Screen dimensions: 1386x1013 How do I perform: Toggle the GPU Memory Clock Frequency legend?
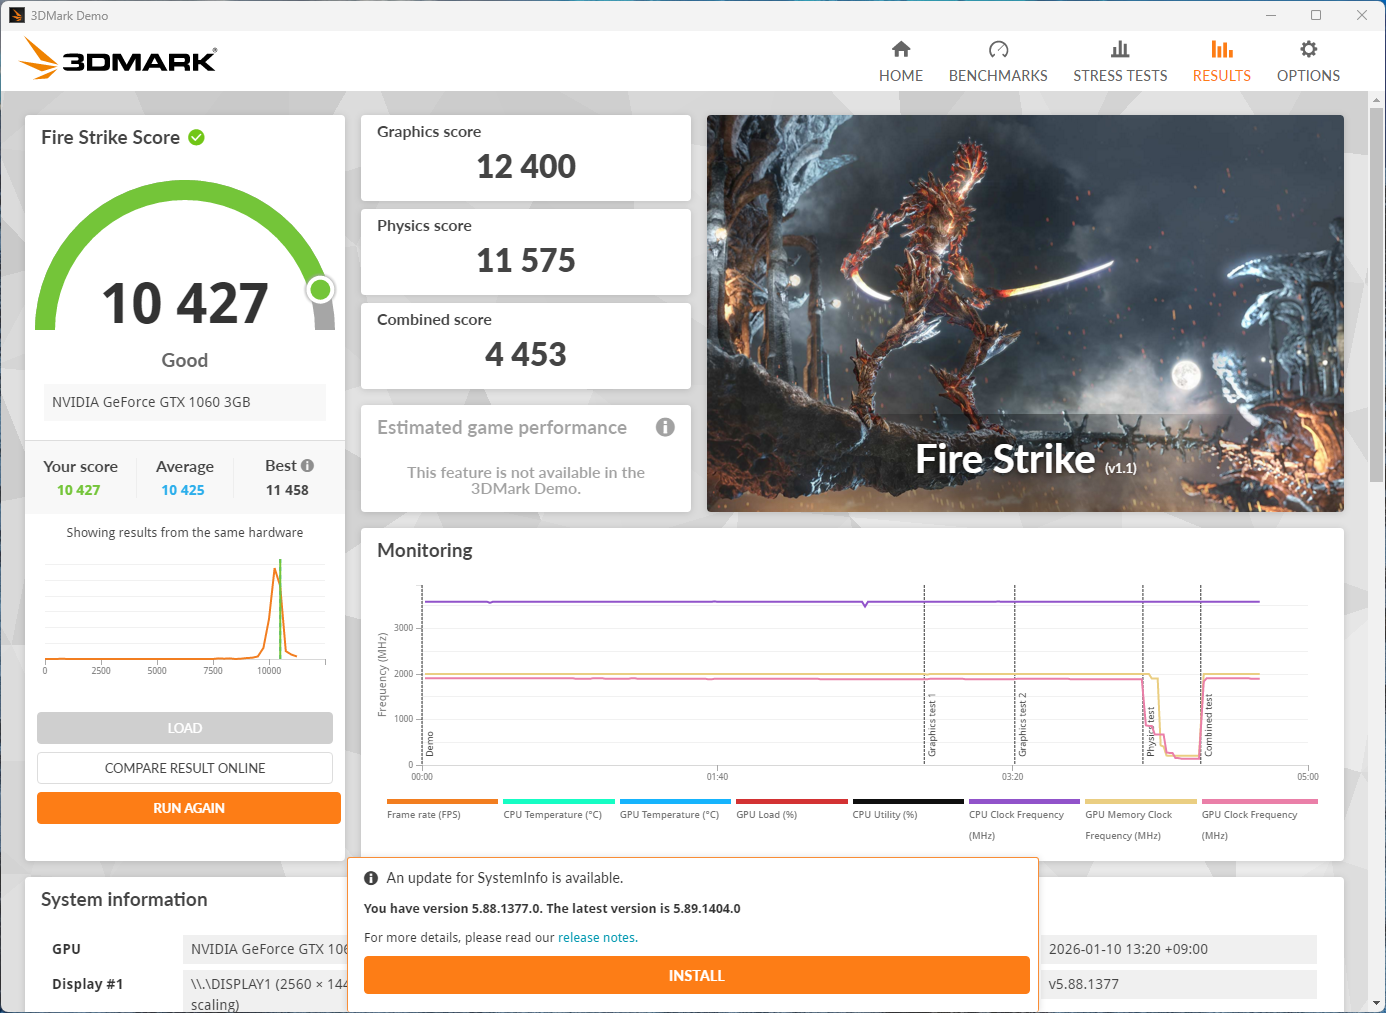click(x=1140, y=820)
